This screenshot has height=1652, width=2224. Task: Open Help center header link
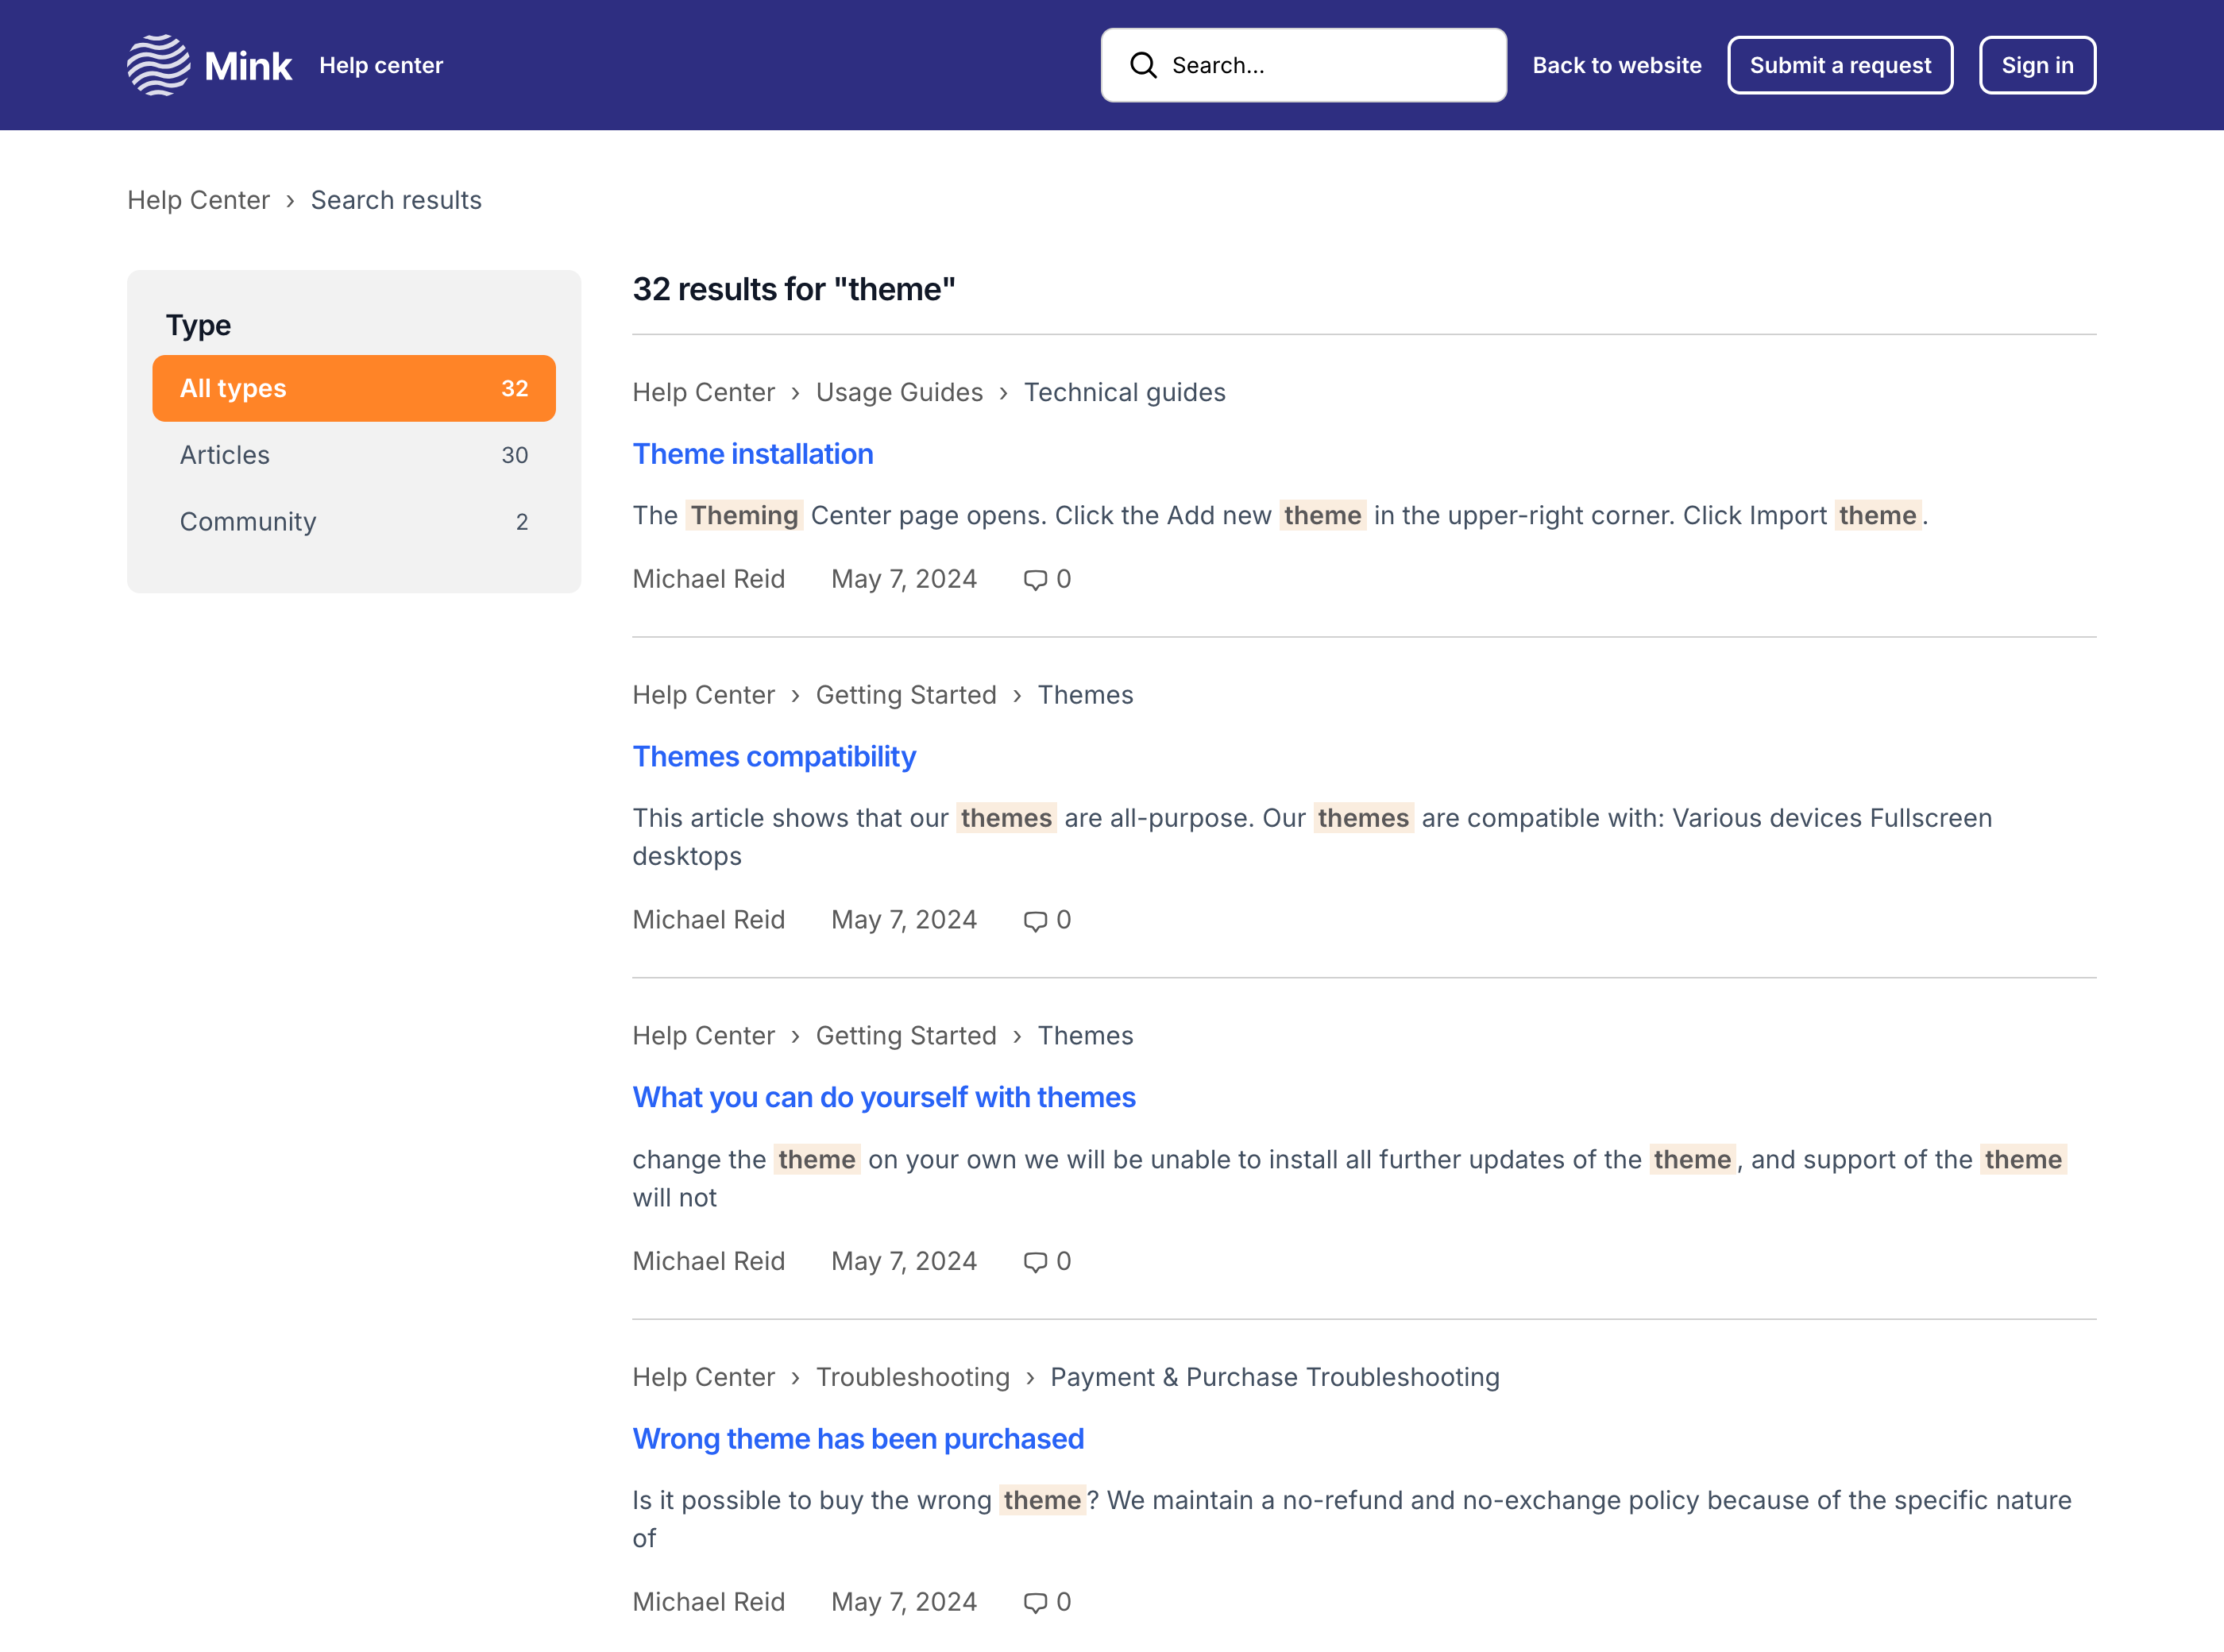click(381, 65)
